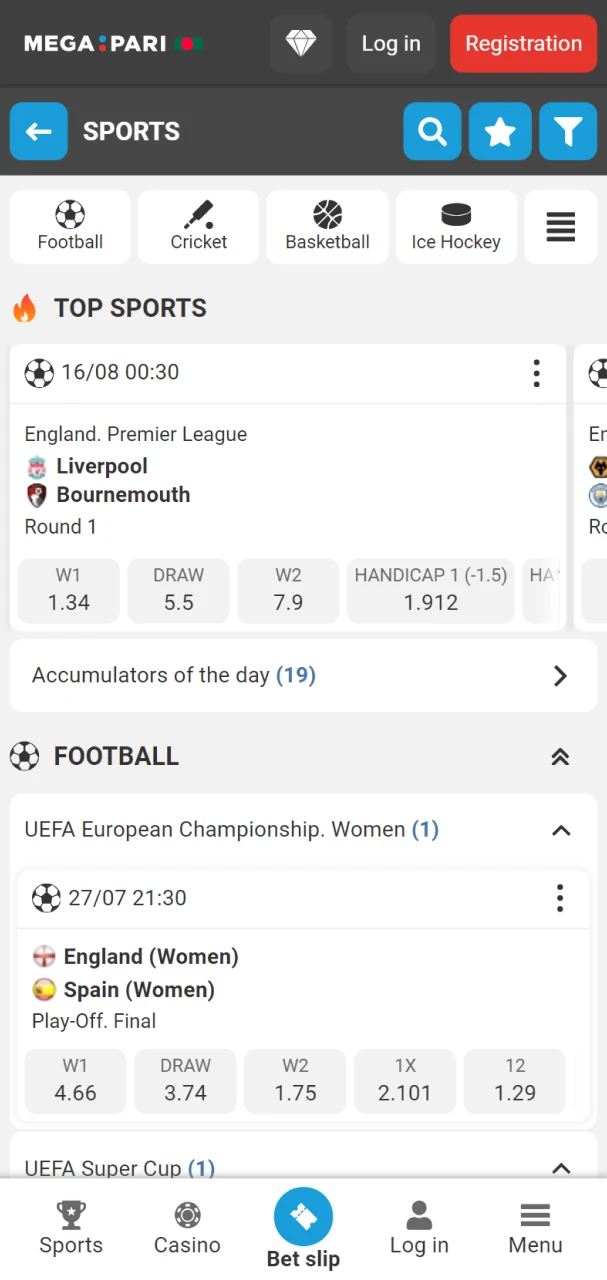Open the Bet slip ticket icon
This screenshot has width=607, height=1280.
303,1217
